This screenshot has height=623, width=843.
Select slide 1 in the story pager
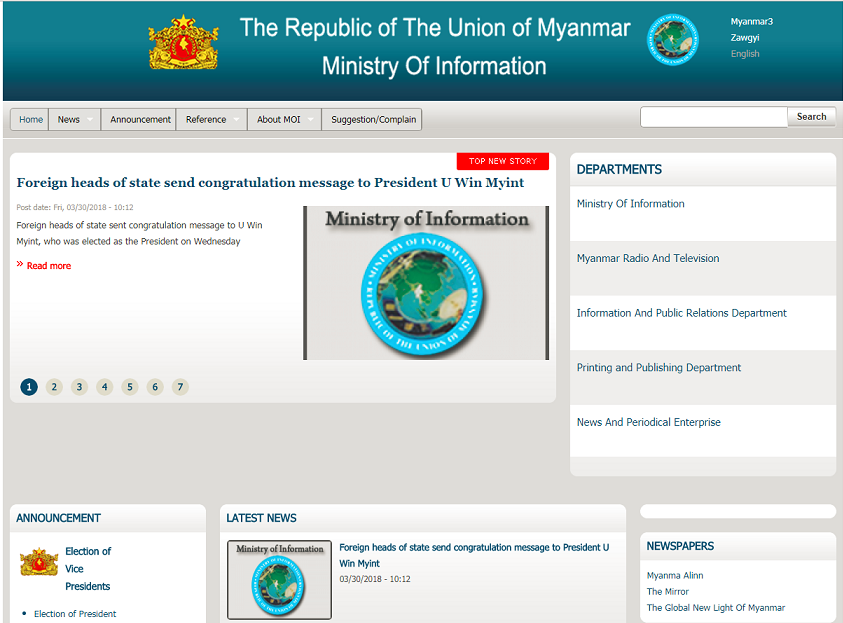click(x=29, y=386)
